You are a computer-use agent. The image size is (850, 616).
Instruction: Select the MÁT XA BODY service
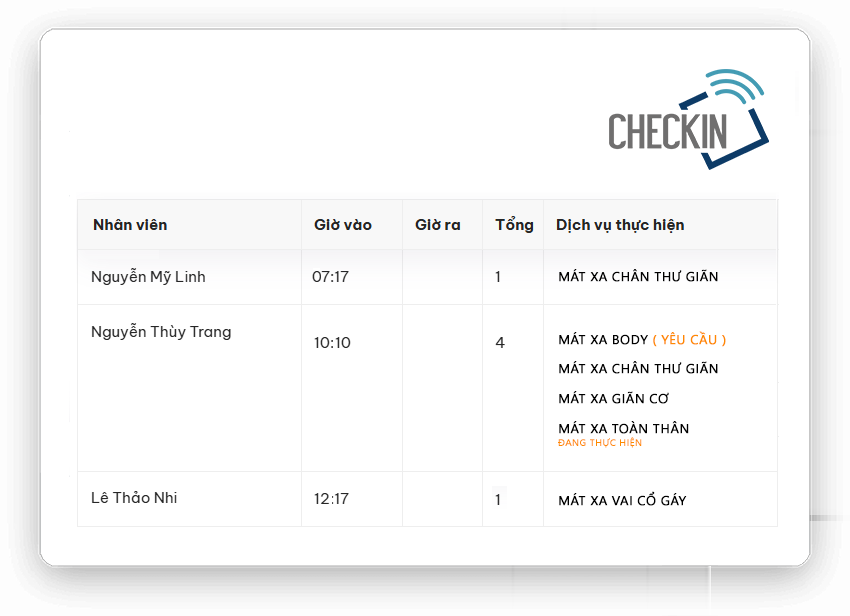603,340
